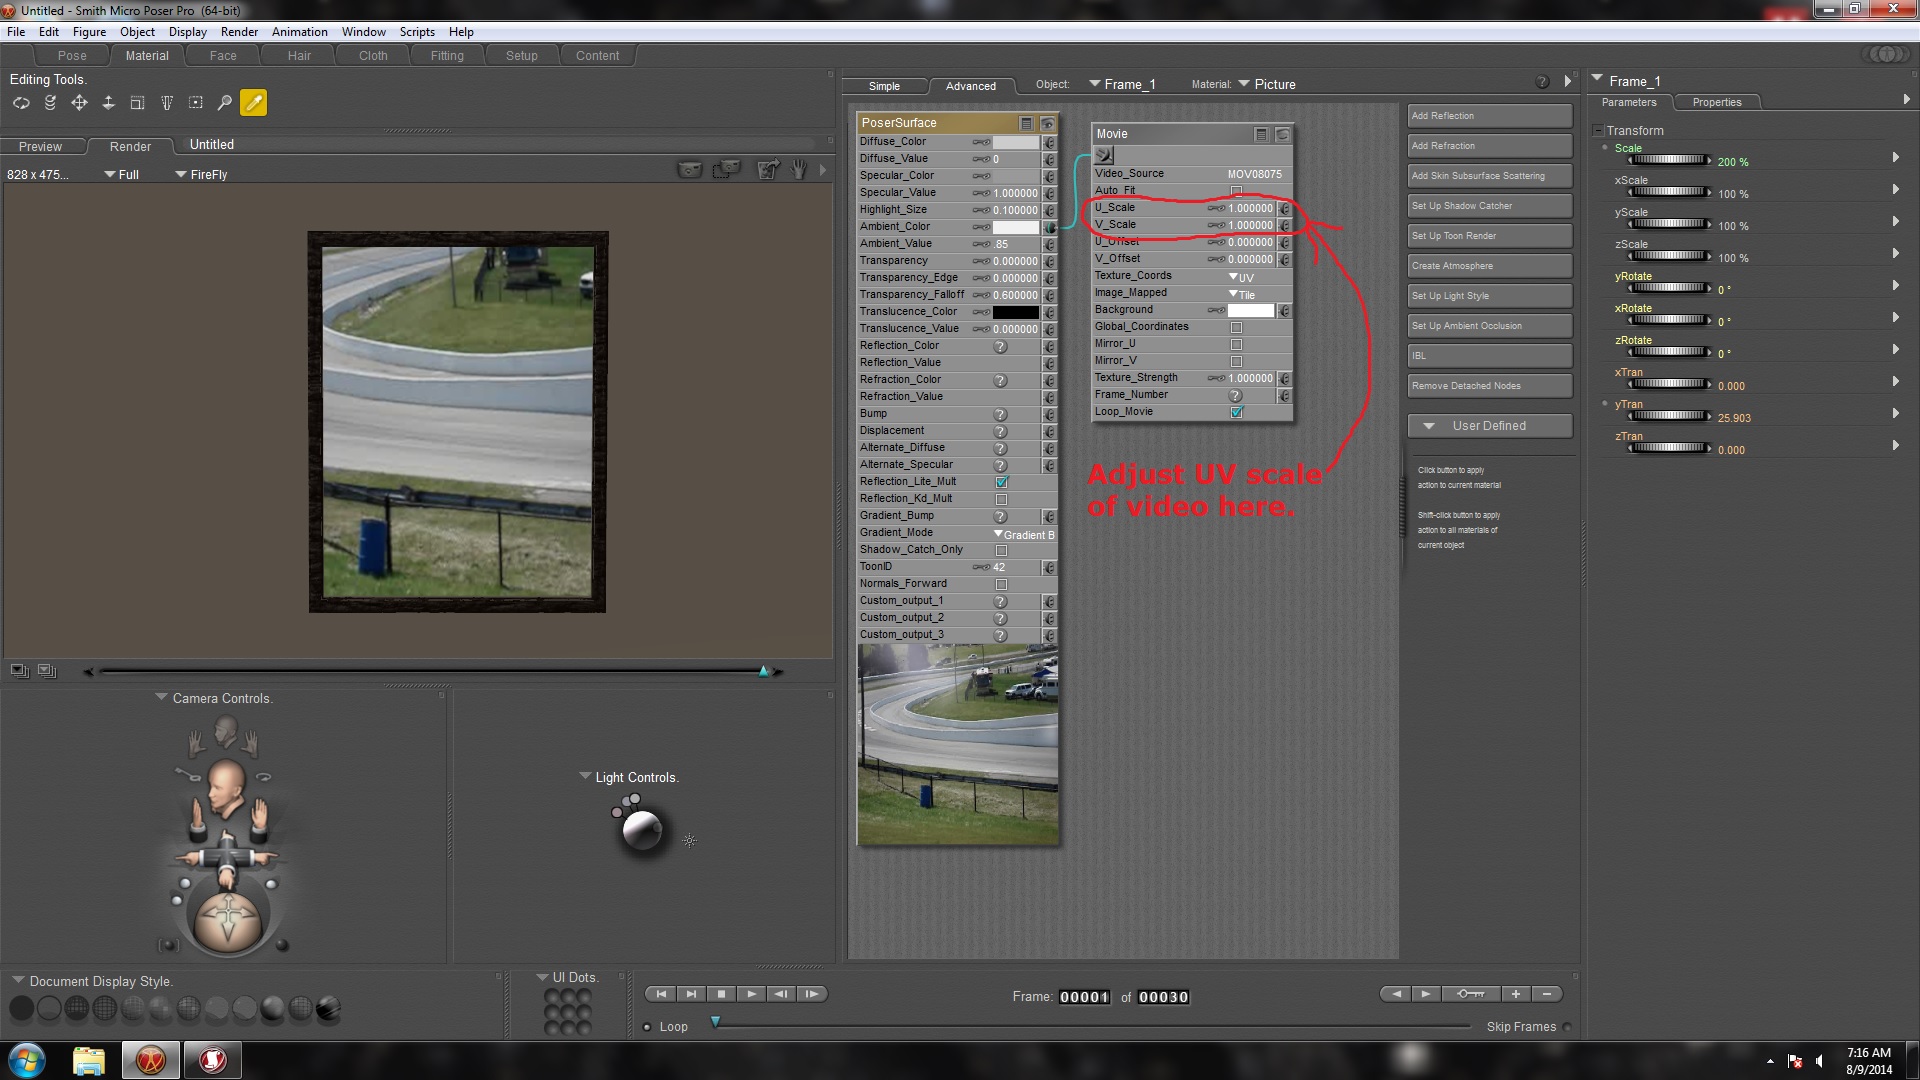This screenshot has height=1080, width=1920.
Task: Select the Rotate editing tool
Action: pos(21,103)
